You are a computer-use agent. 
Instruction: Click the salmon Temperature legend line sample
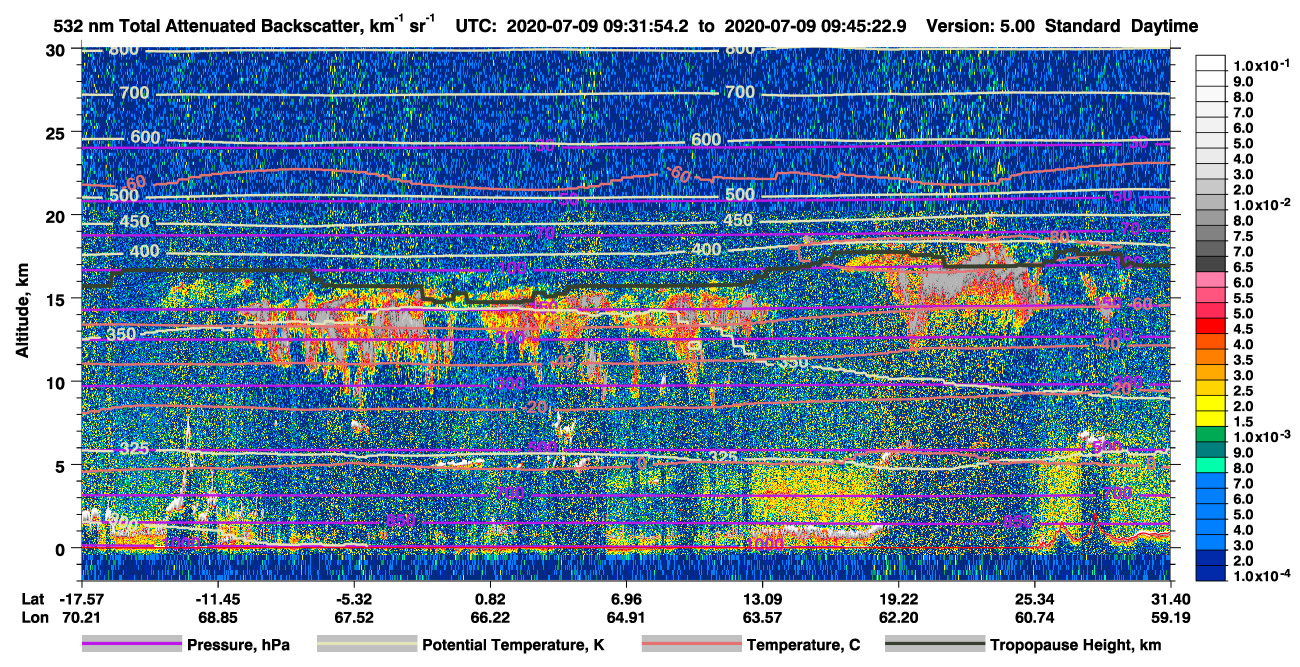pyautogui.click(x=690, y=645)
